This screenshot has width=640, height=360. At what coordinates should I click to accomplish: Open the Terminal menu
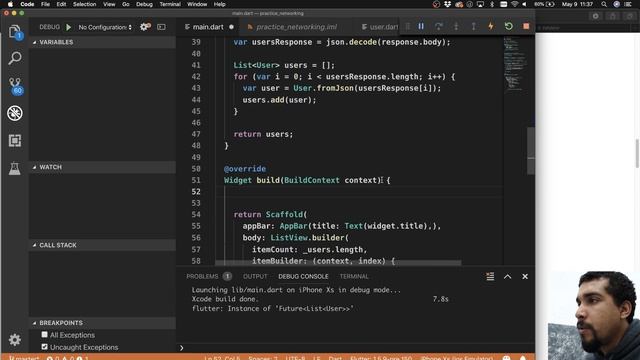[x=170, y=4]
